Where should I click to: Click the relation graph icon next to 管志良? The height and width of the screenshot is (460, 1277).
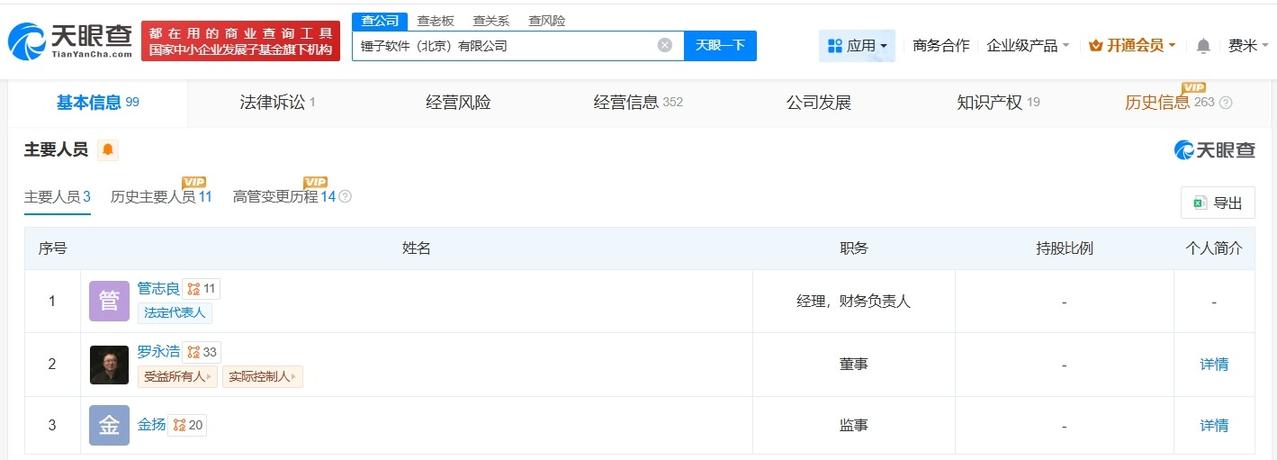pos(194,289)
